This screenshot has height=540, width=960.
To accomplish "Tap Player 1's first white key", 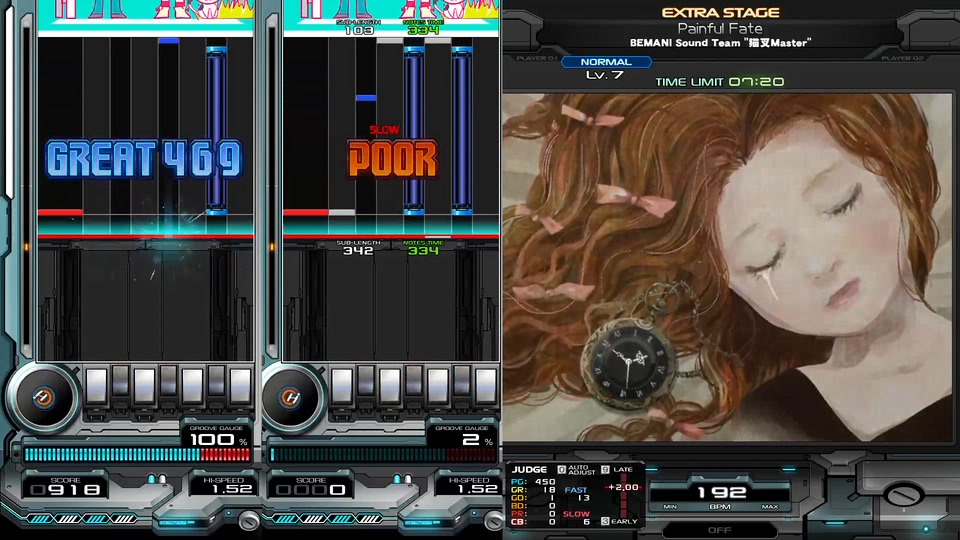I will click(96, 386).
